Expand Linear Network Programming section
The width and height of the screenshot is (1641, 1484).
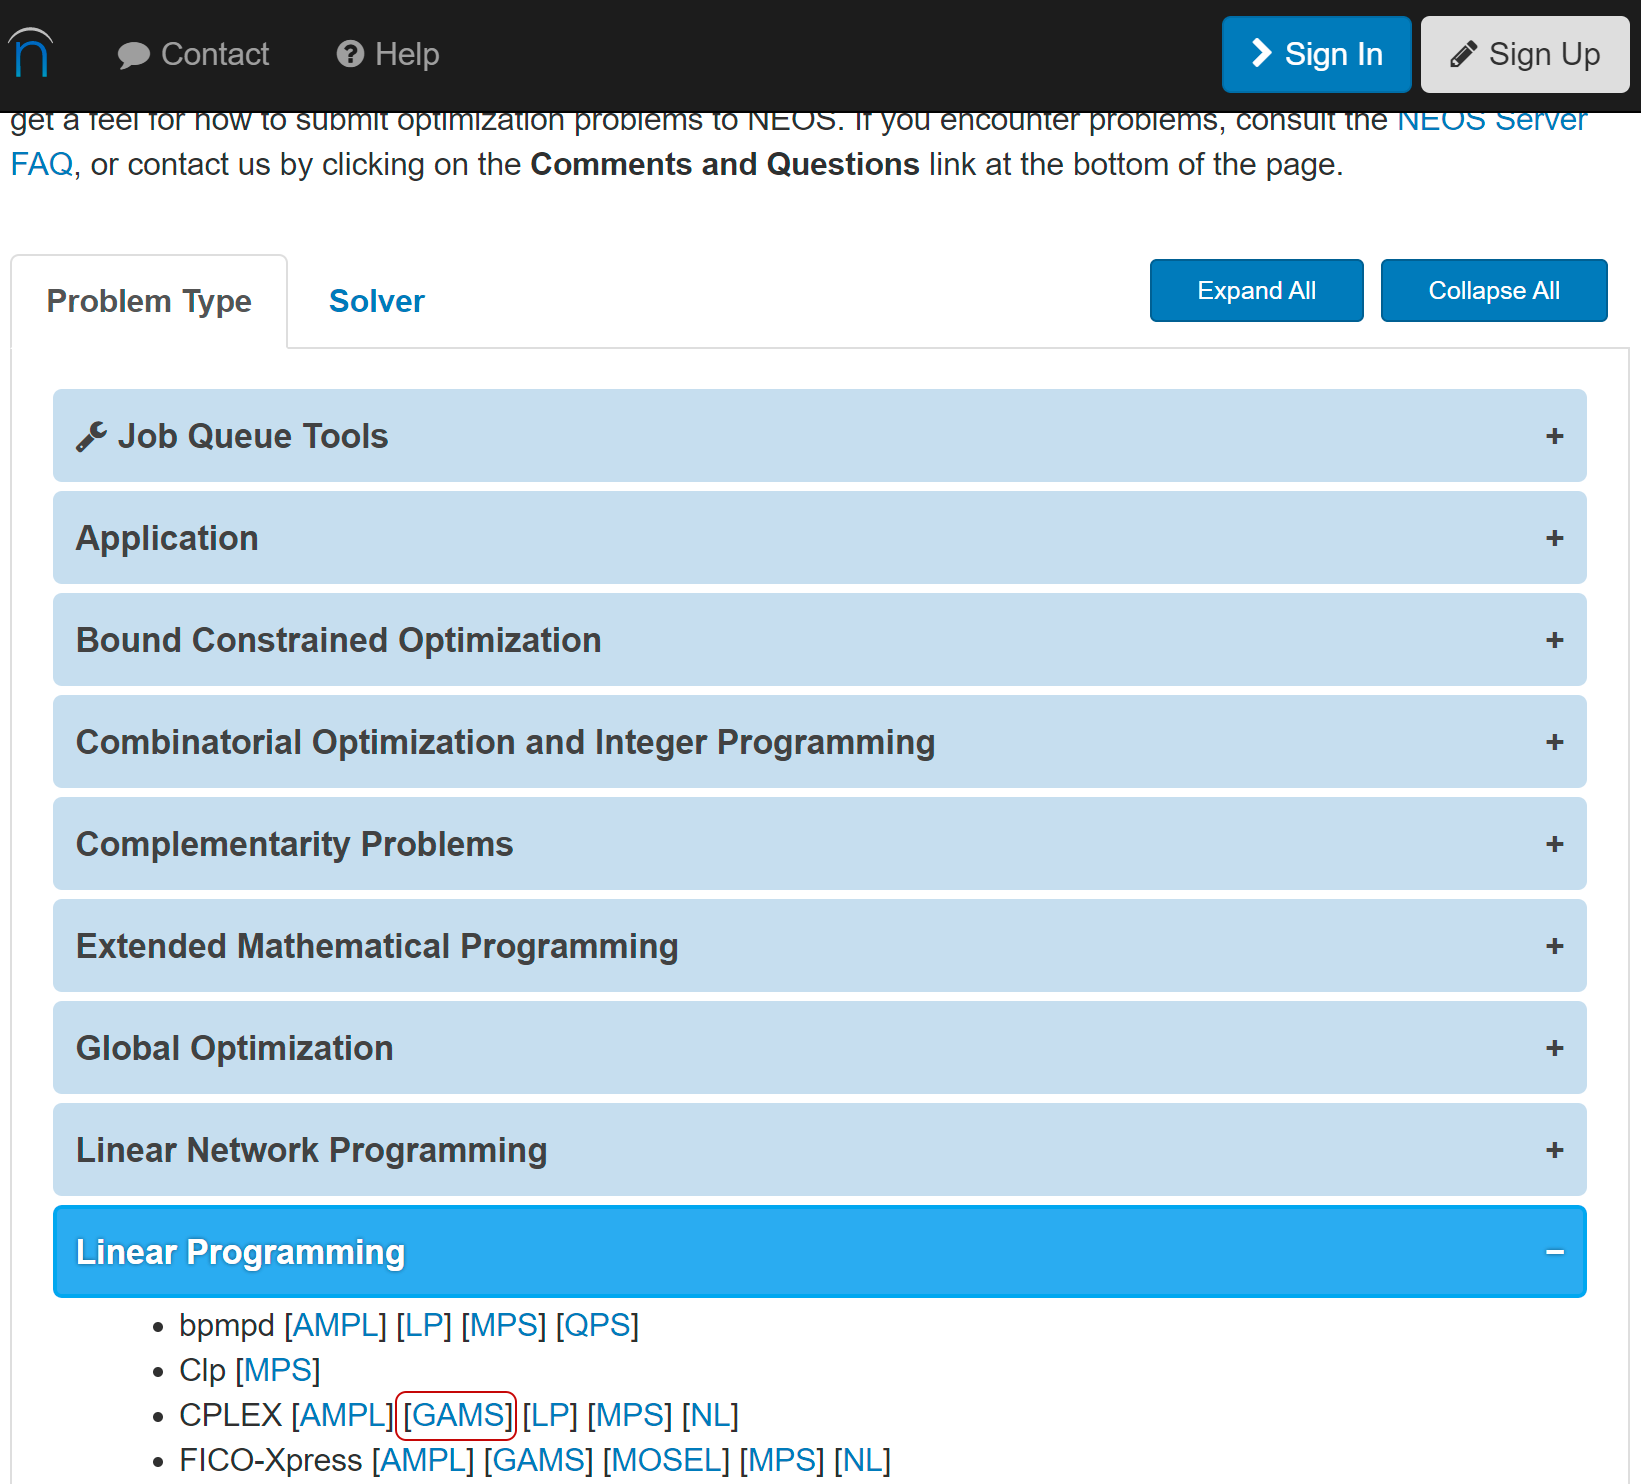[819, 1150]
